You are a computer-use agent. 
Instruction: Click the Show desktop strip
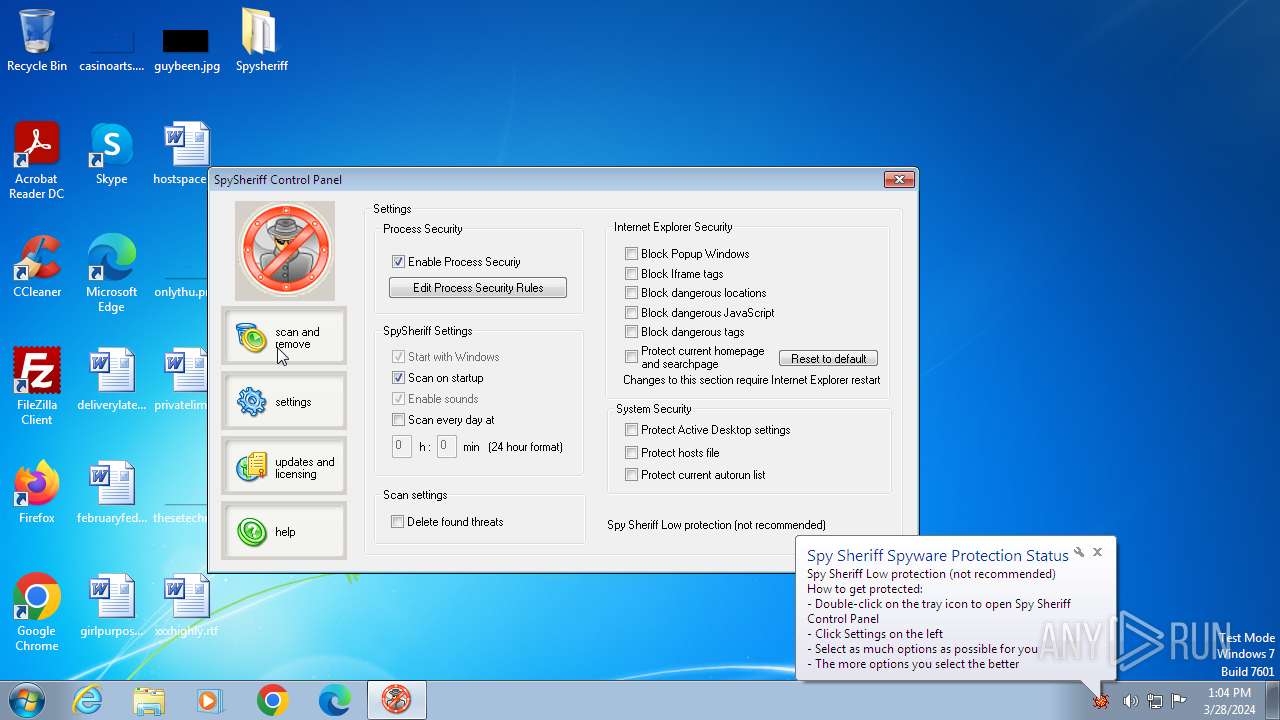(1273, 700)
